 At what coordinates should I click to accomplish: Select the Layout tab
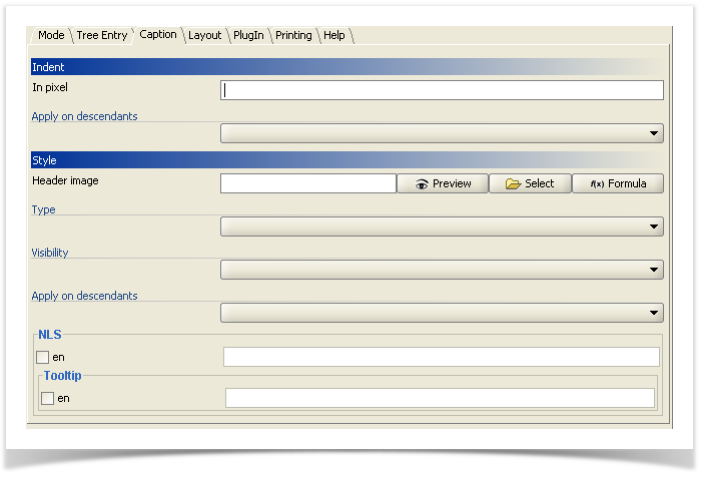tap(205, 35)
